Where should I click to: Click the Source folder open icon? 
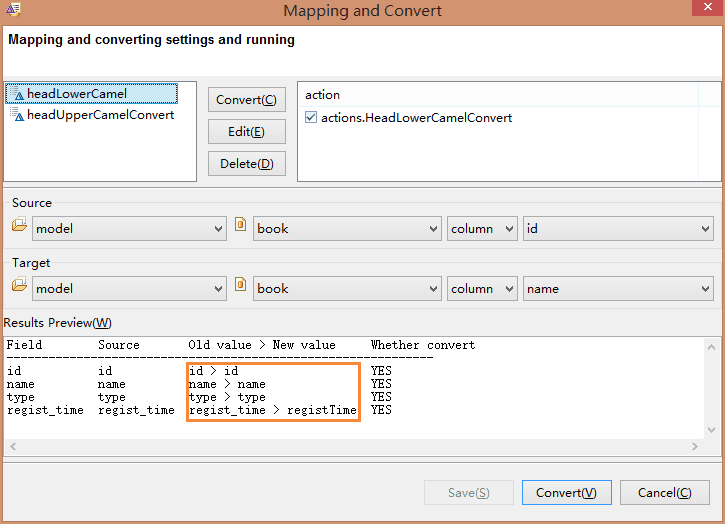coord(19,224)
